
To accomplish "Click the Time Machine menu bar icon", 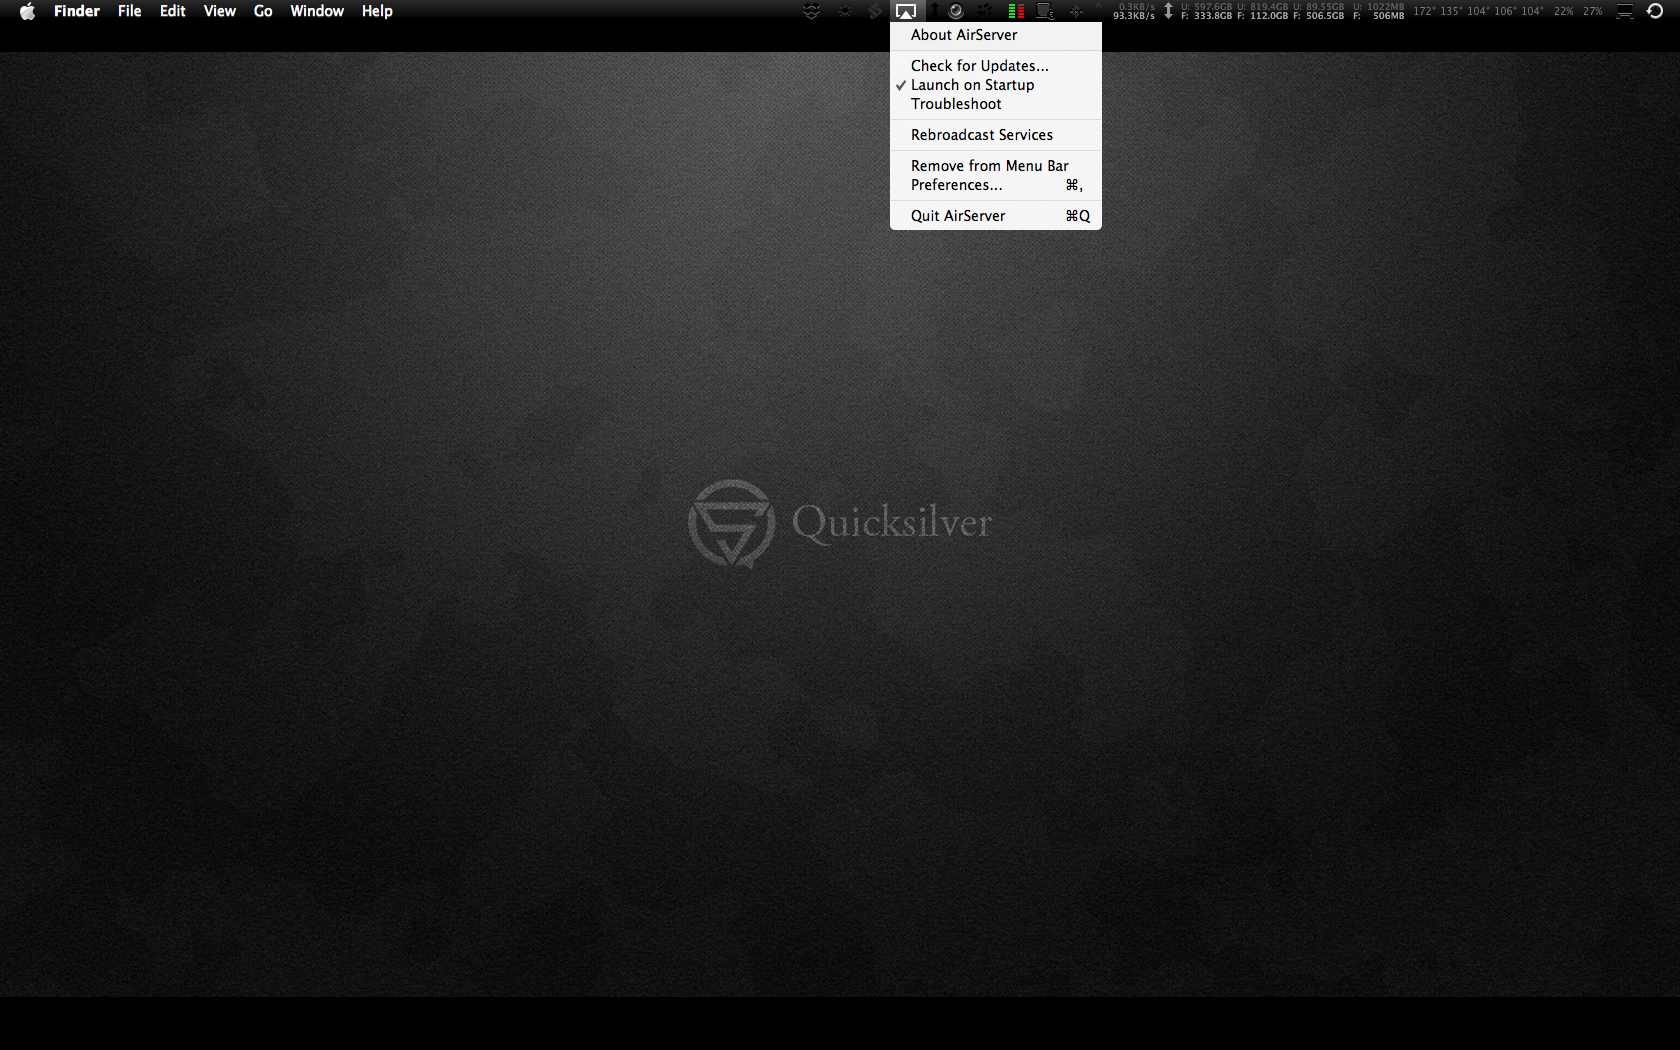I will (x=1655, y=11).
